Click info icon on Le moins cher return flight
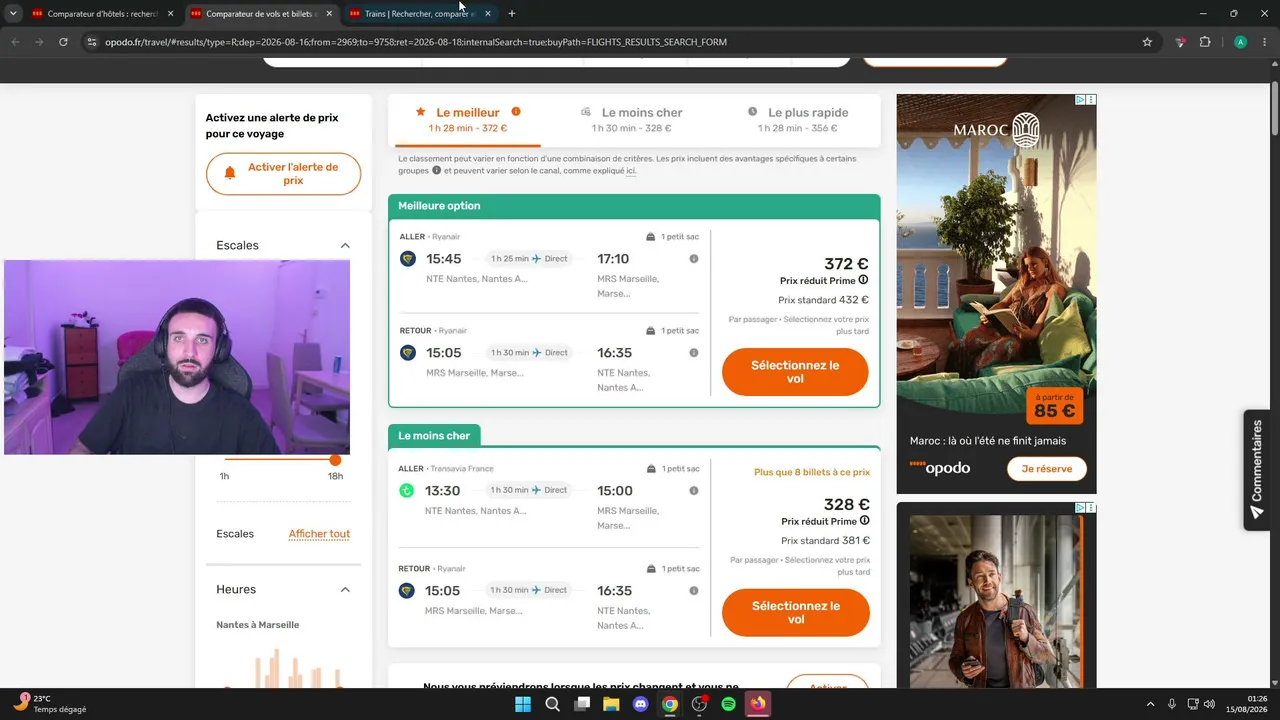 pos(694,590)
